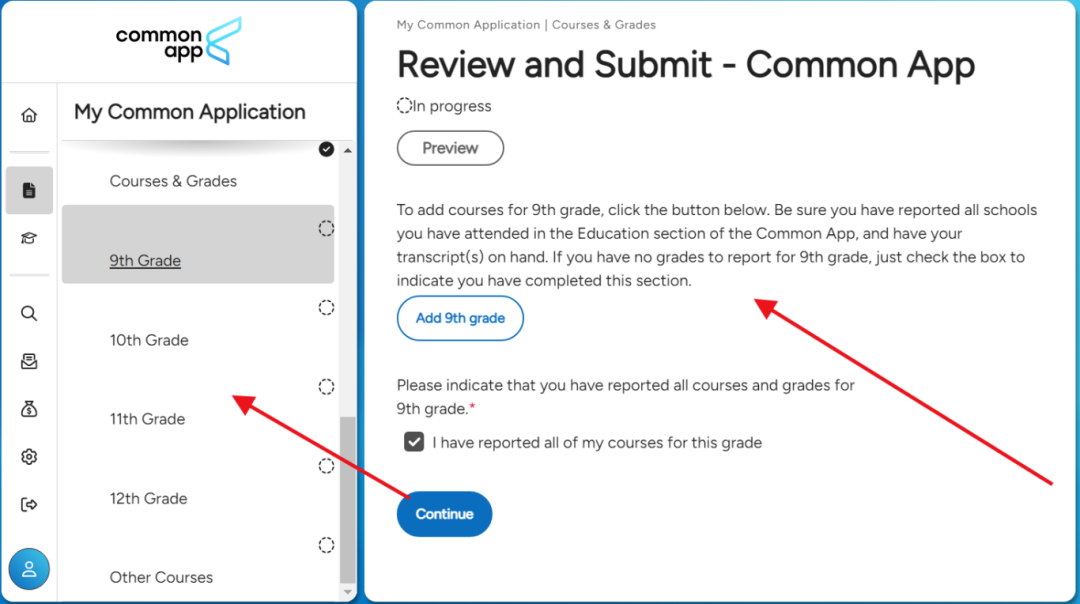The image size is (1080, 604).
Task: Open the 12th Grade section
Action: coord(148,498)
